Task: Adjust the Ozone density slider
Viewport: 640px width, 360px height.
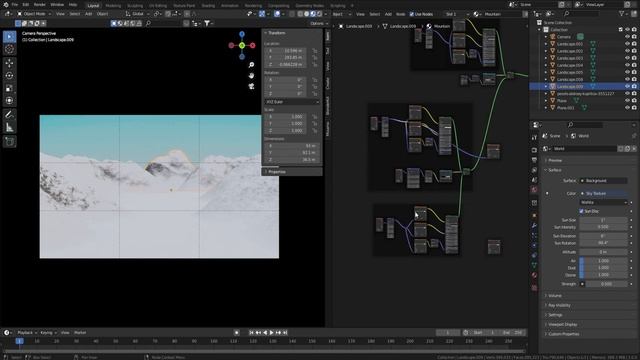Action: click(603, 275)
